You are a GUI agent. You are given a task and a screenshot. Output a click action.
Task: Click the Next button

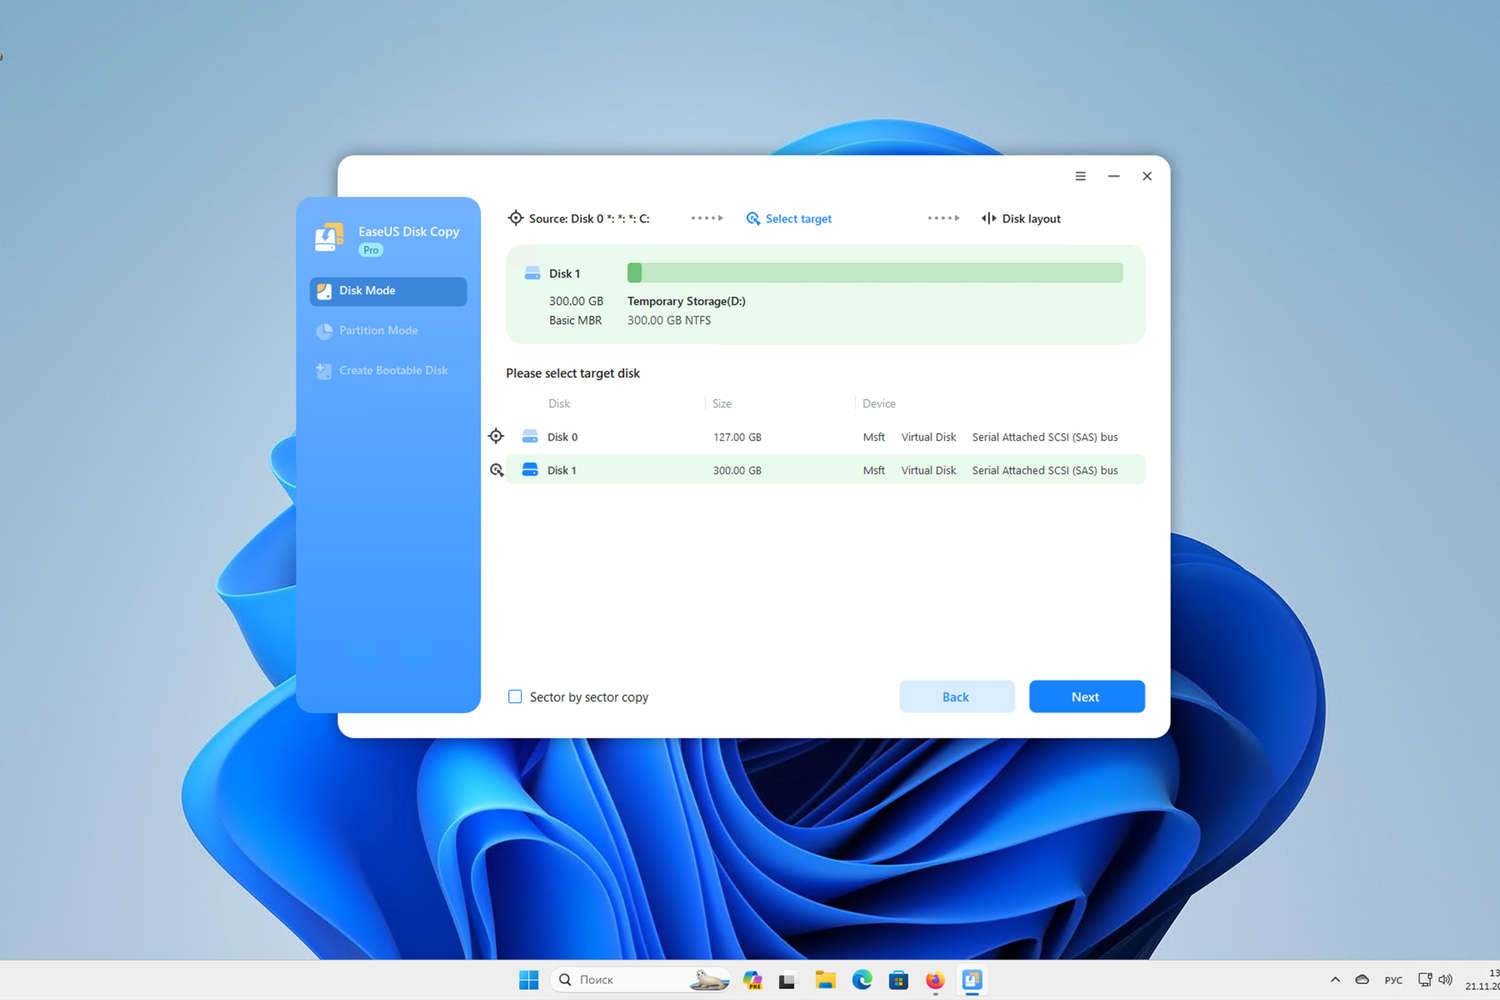(1086, 696)
